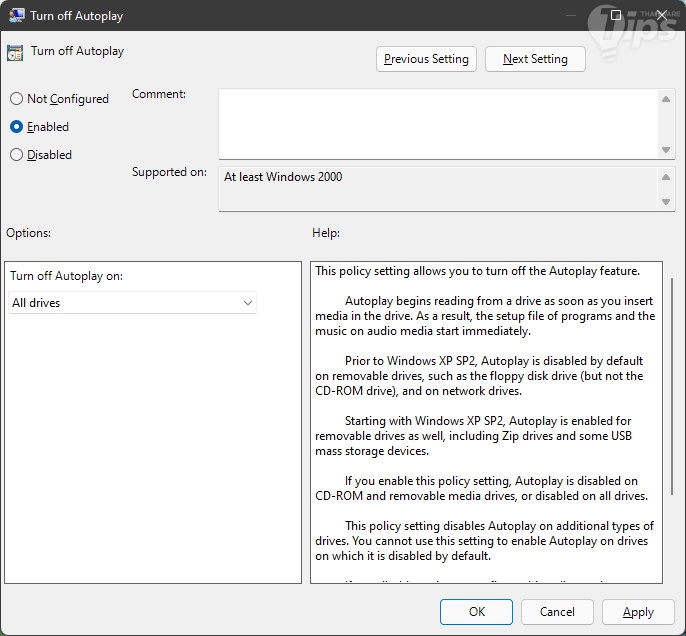Maximize the Turn off Autoplay window

(x=616, y=15)
